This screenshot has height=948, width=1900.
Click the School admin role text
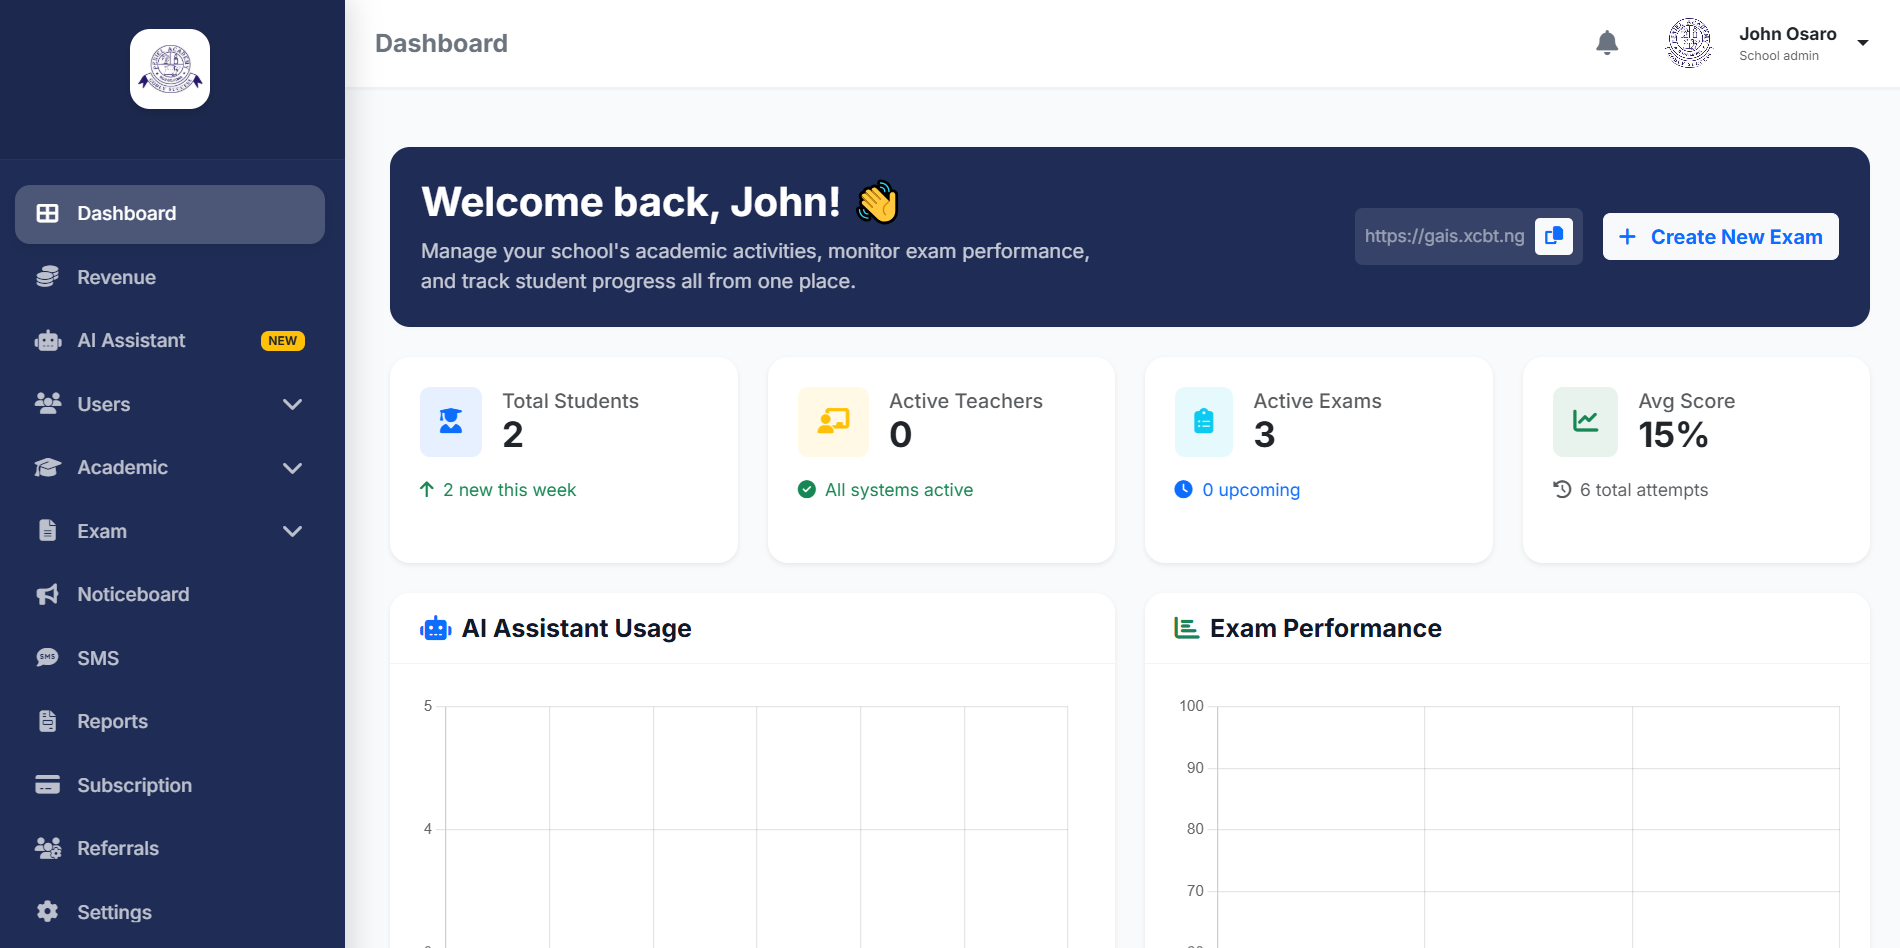tap(1779, 56)
